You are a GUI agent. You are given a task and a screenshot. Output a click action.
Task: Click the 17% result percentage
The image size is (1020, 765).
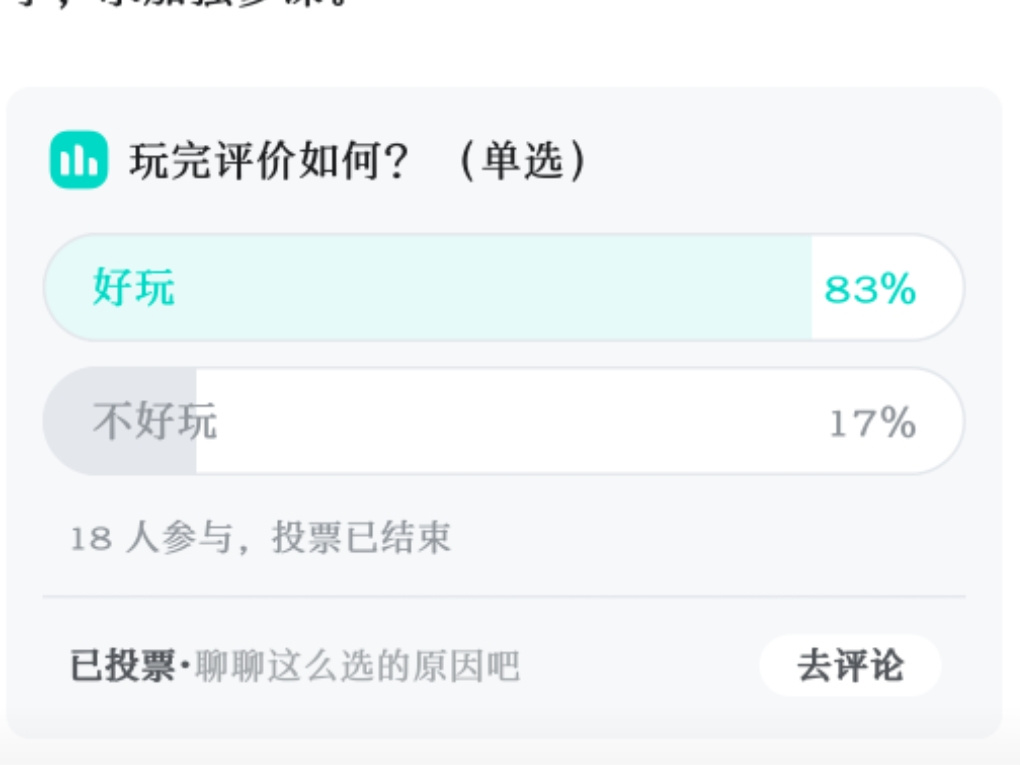pos(872,423)
